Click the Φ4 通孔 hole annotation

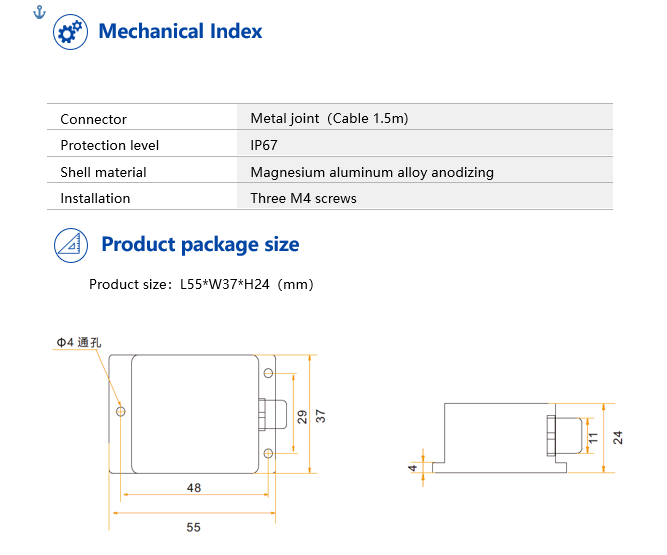click(78, 343)
